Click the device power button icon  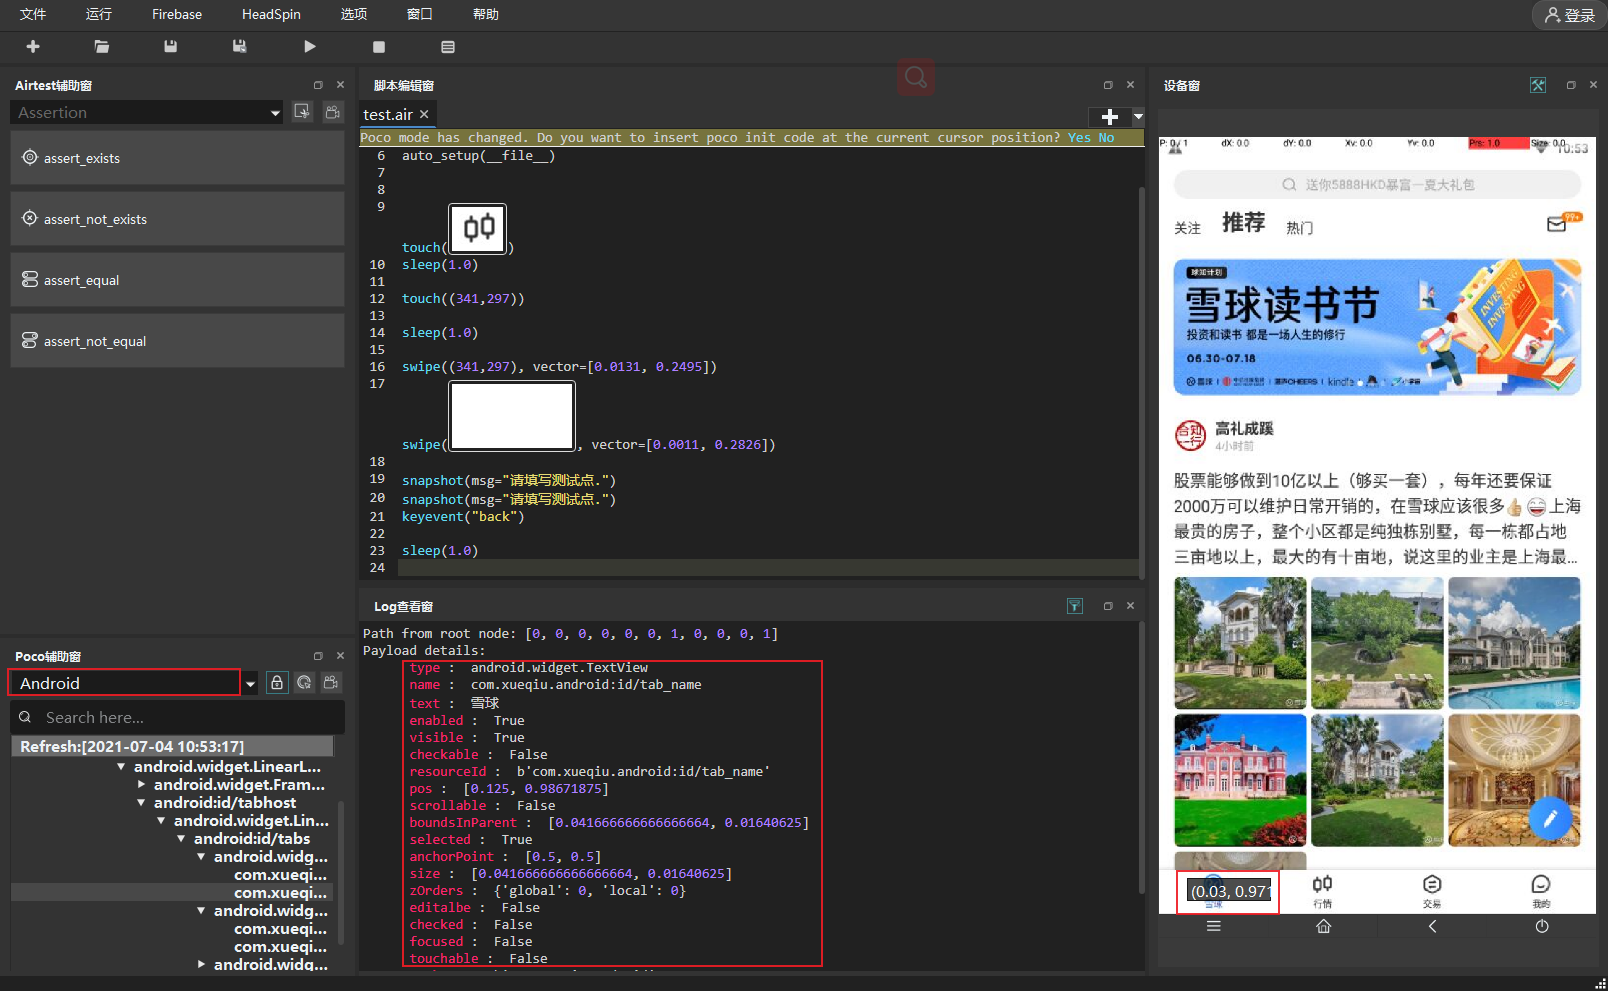pyautogui.click(x=1542, y=927)
